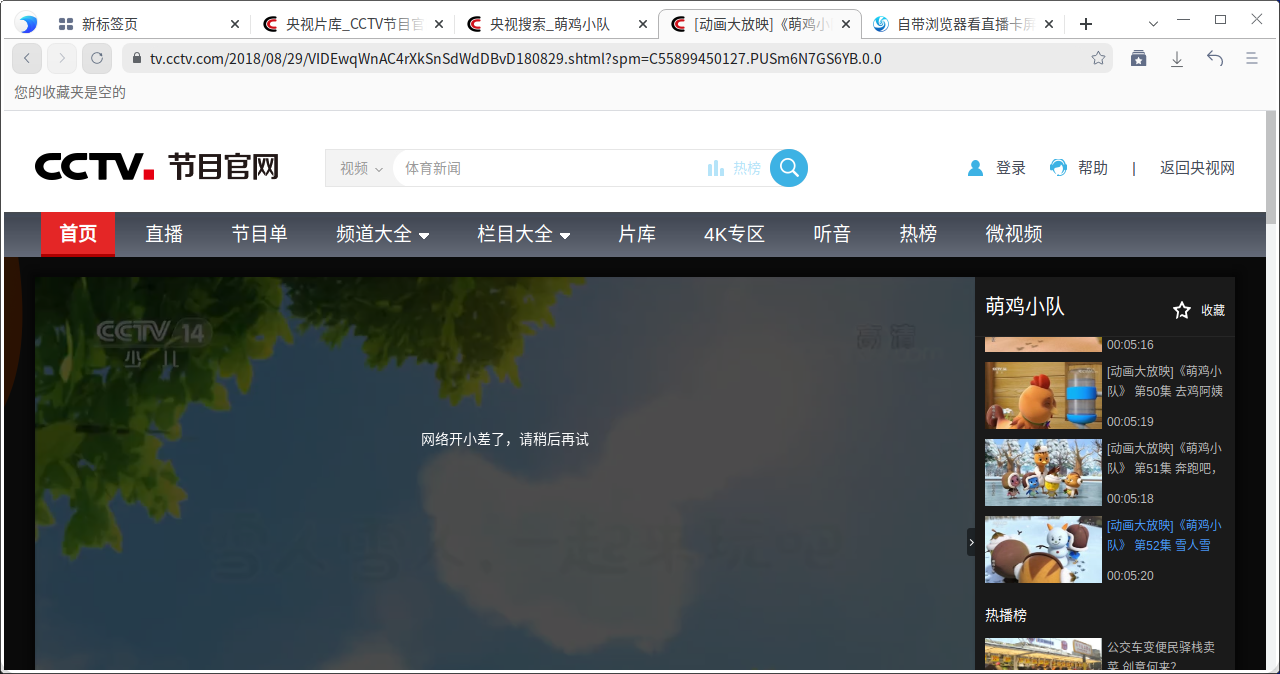1280x674 pixels.
Task: Click the CCTV 节目官网 logo
Action: point(157,167)
